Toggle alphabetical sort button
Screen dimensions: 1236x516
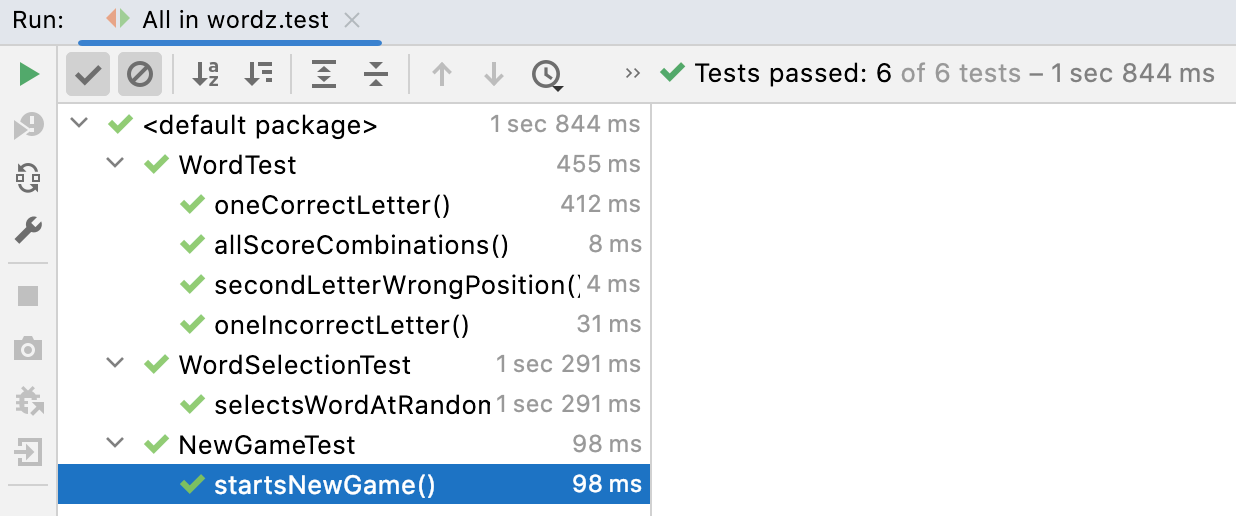pos(206,74)
